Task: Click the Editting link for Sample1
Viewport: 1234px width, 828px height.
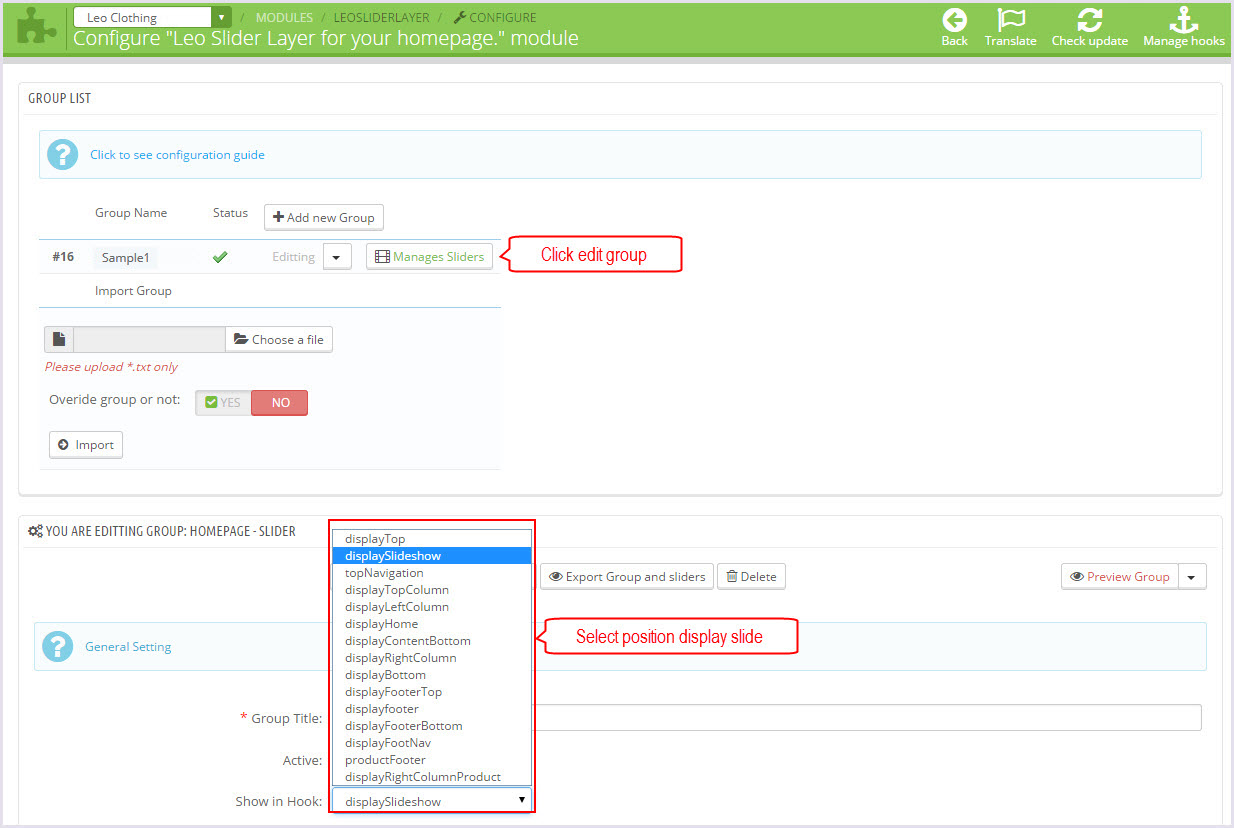Action: tap(294, 257)
